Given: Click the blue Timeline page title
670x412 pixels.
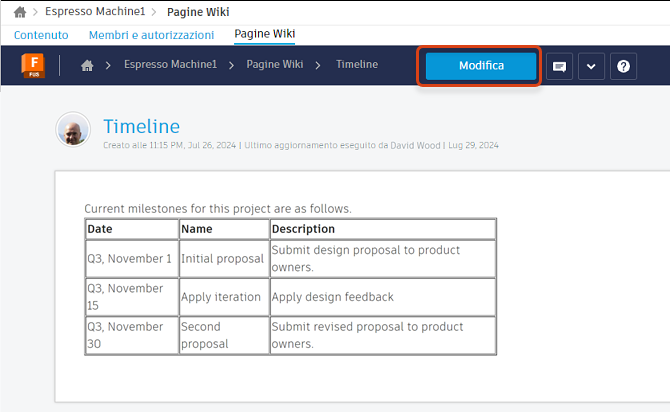Looking at the screenshot, I should [x=141, y=126].
